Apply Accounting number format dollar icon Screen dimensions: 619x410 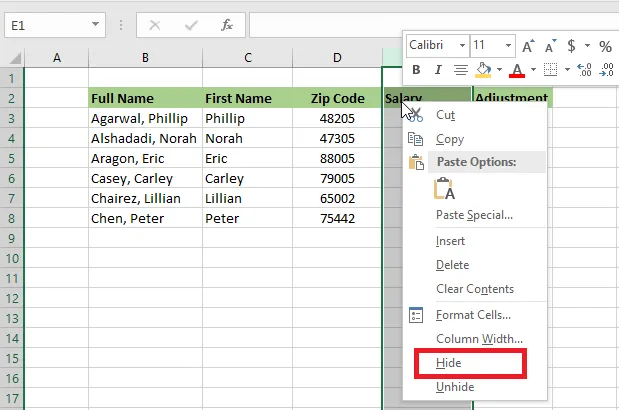pyautogui.click(x=571, y=46)
